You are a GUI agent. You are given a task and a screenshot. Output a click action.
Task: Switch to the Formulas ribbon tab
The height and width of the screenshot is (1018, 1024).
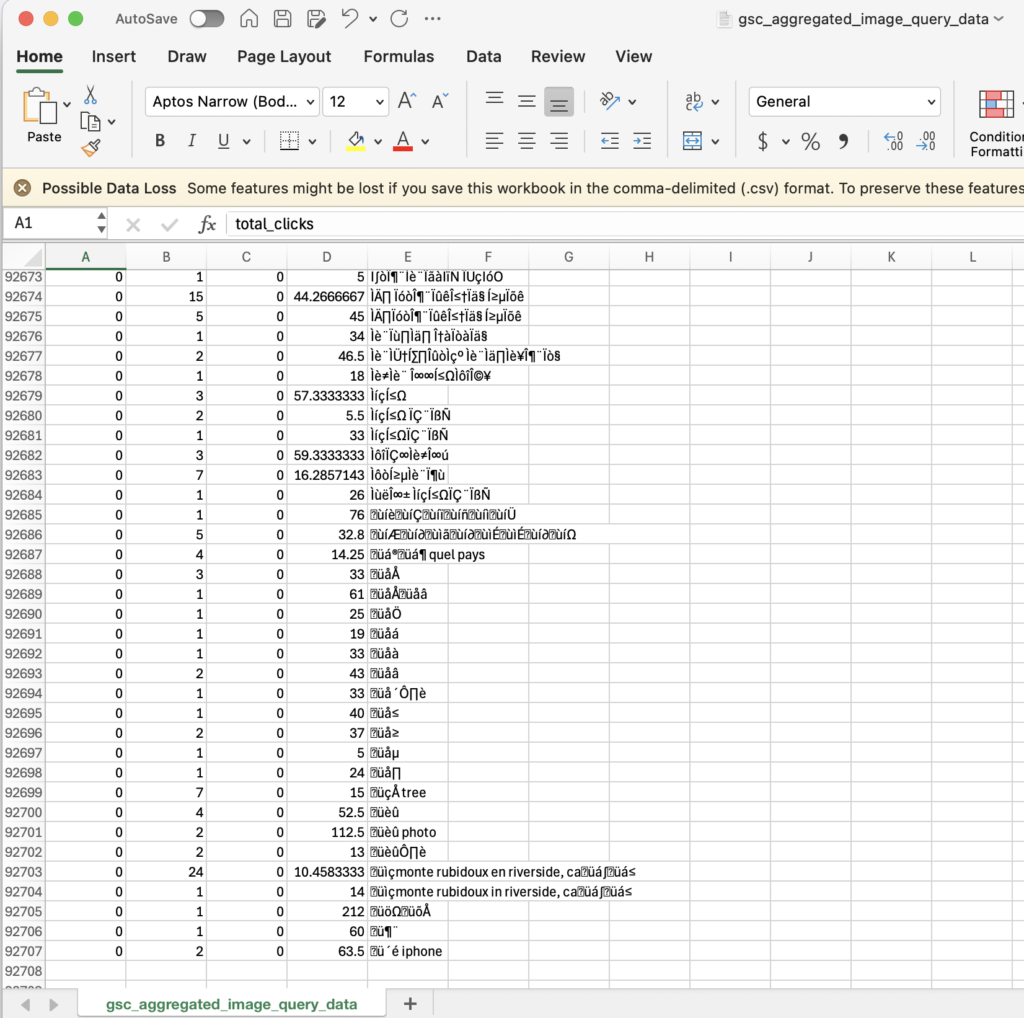(399, 57)
